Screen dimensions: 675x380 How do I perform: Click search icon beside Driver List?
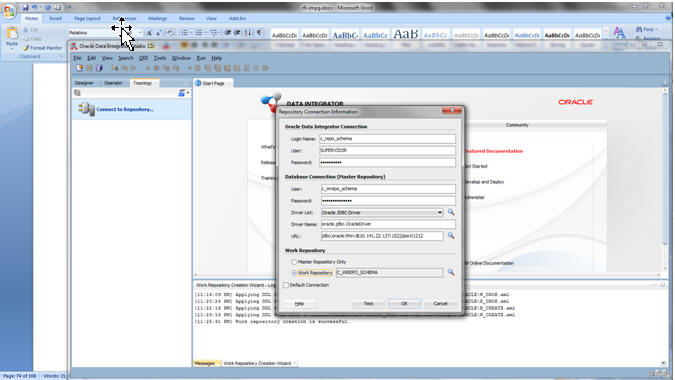pos(451,212)
